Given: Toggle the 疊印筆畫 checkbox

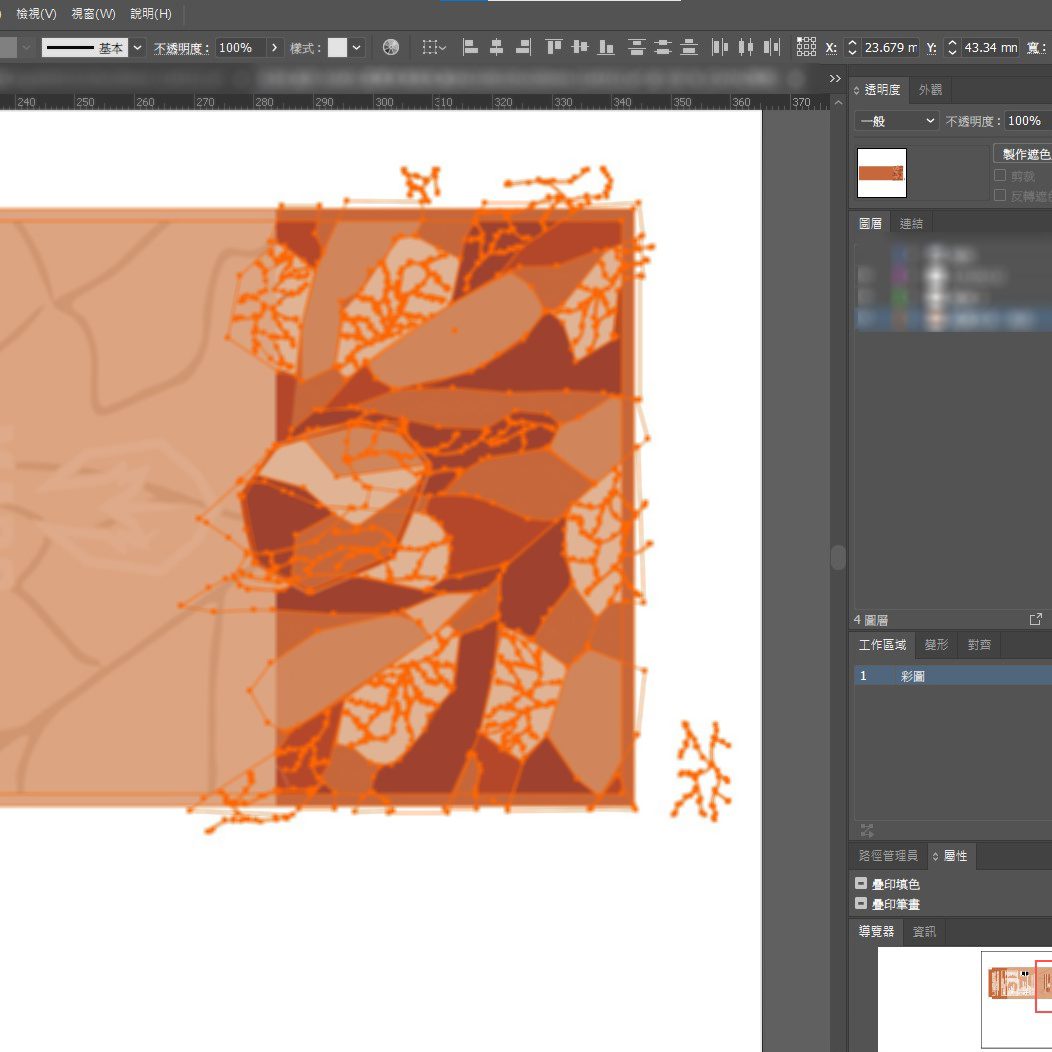Looking at the screenshot, I should (861, 904).
